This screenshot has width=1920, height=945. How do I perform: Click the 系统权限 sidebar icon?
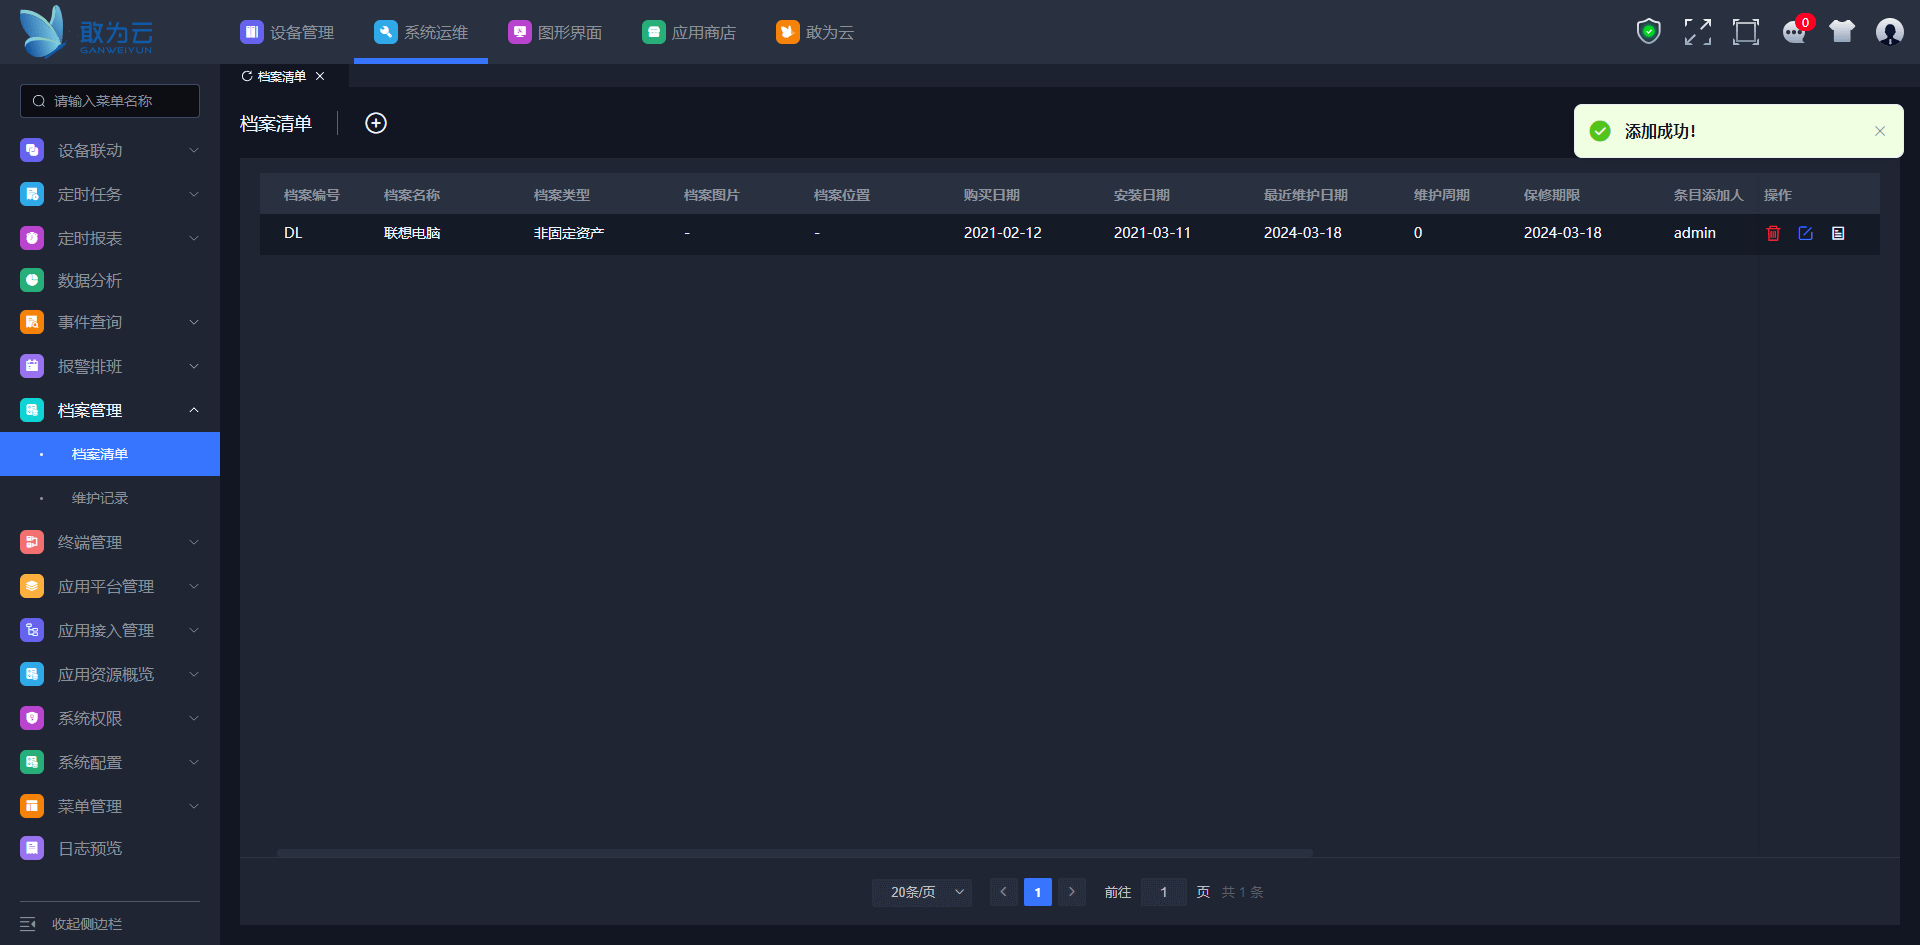[x=32, y=718]
